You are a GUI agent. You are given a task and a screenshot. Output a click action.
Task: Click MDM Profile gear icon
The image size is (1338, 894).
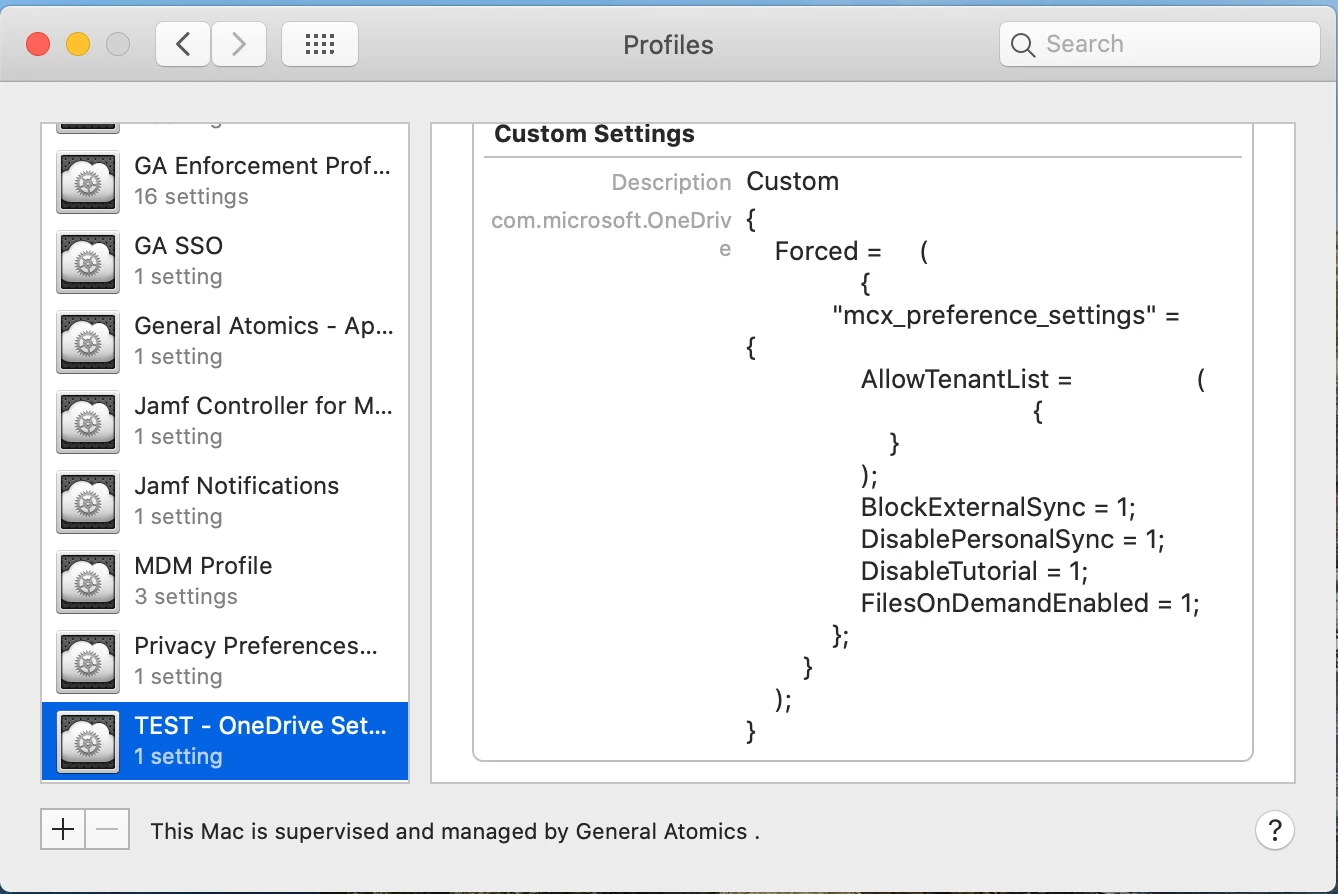tap(88, 581)
